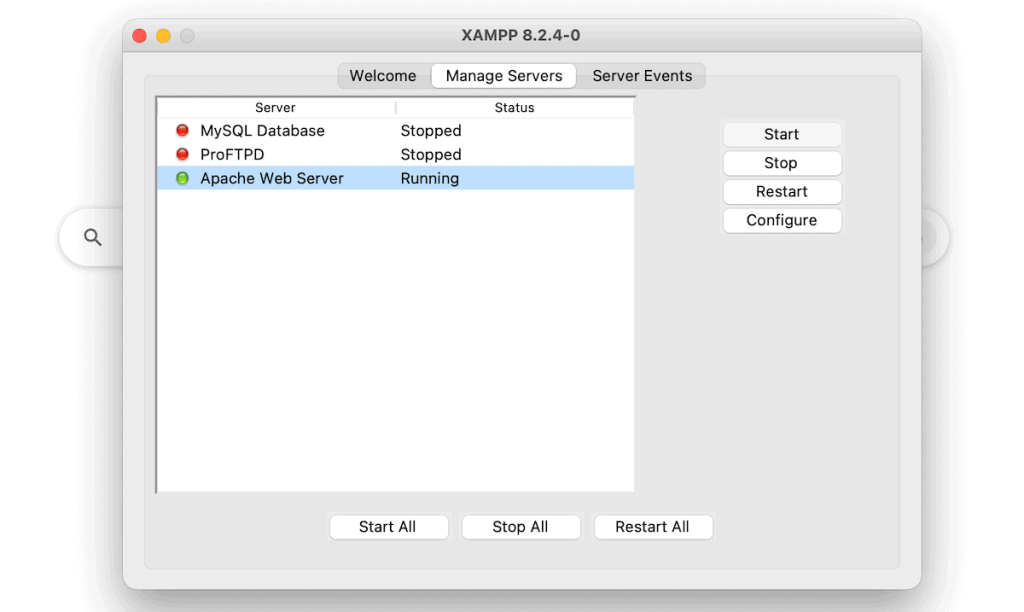Click the Start button
This screenshot has height=612, width=1024.
tap(782, 135)
